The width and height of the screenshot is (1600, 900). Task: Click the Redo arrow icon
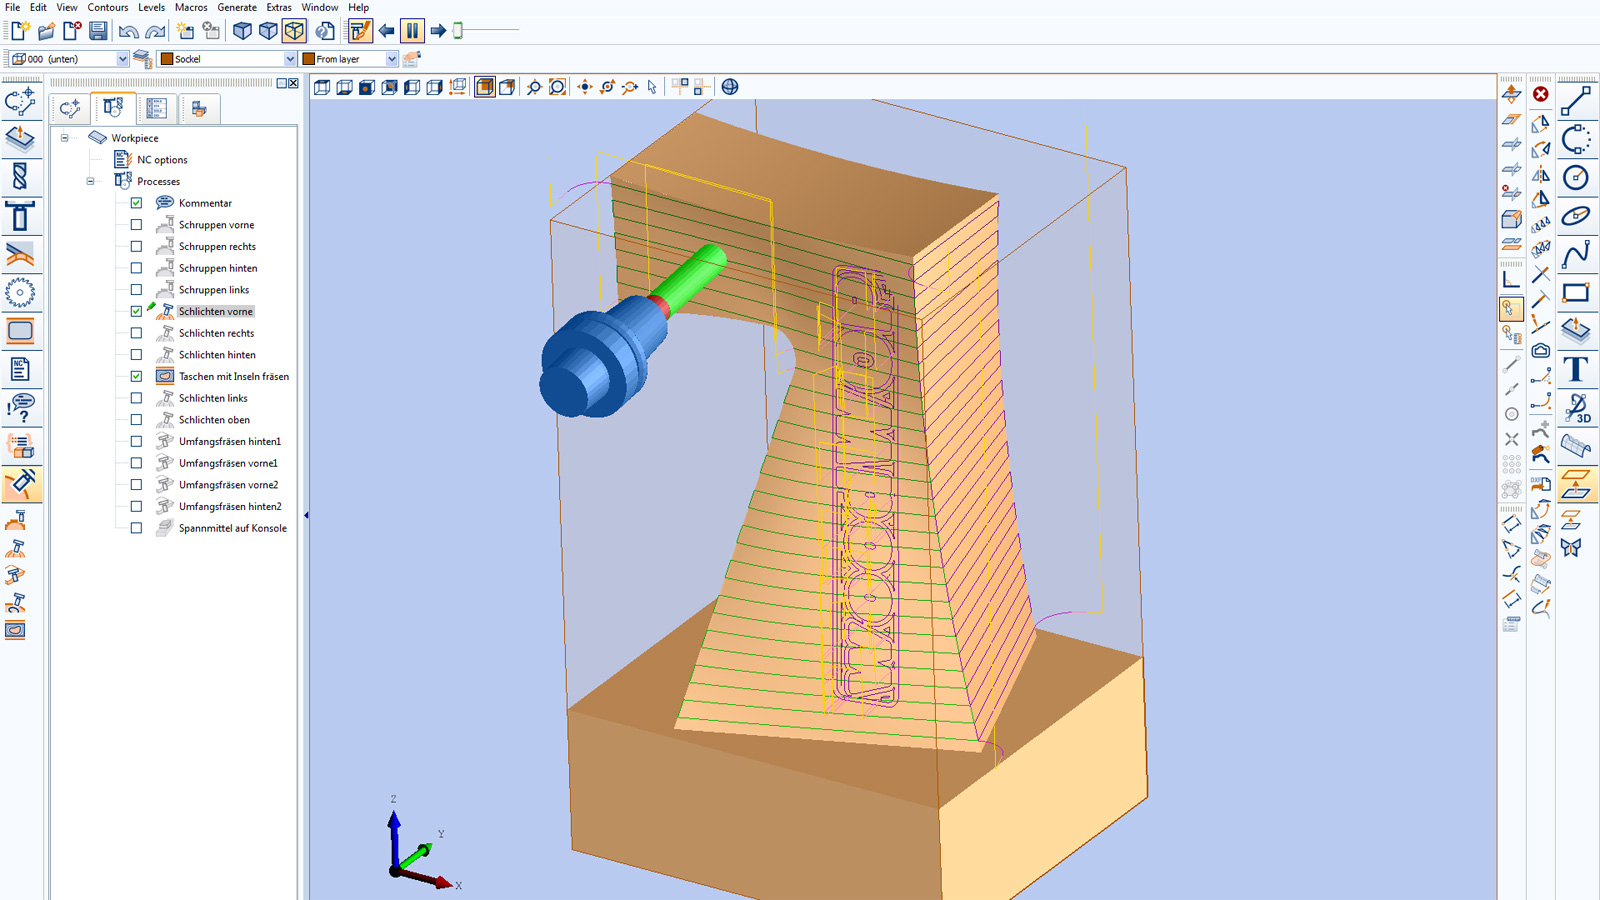pyautogui.click(x=154, y=32)
